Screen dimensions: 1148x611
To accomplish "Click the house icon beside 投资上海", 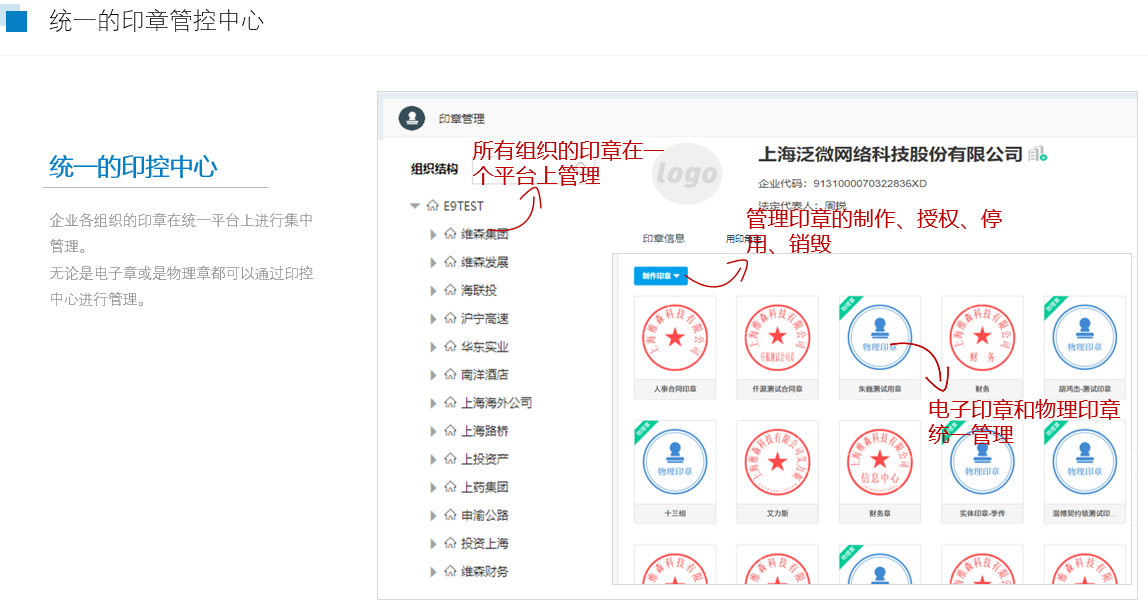I will (450, 543).
